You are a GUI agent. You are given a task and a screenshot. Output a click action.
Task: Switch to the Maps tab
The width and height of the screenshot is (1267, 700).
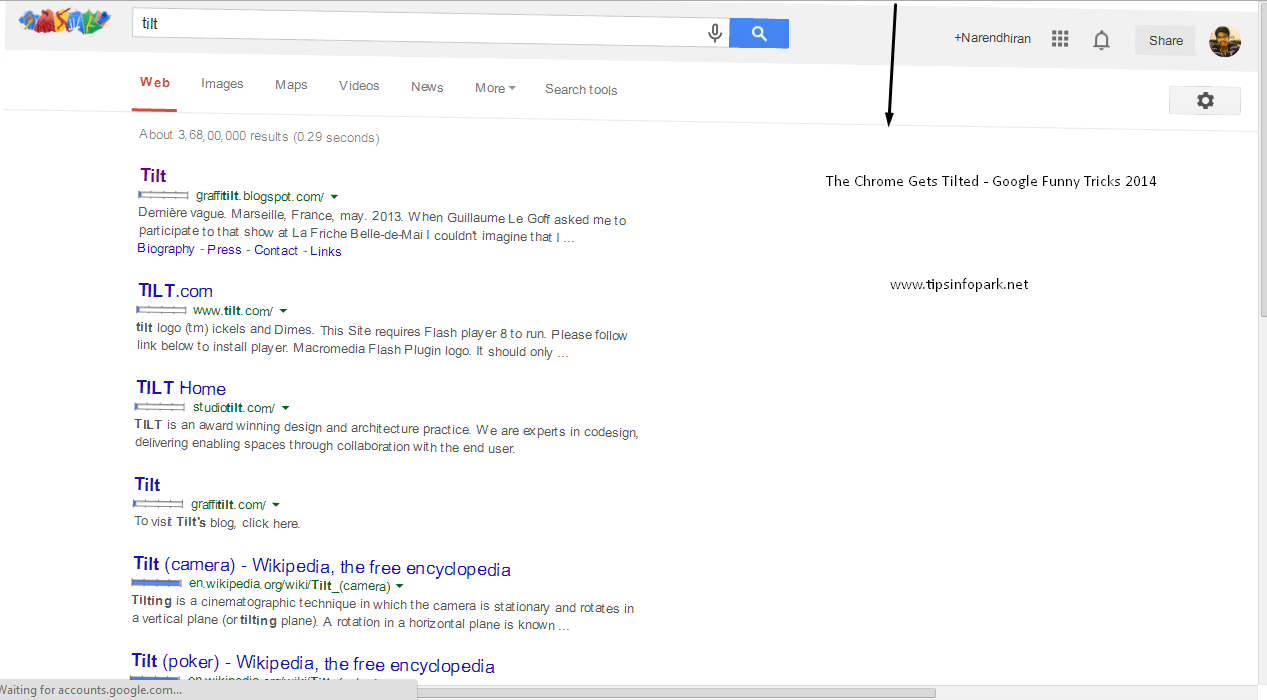pyautogui.click(x=291, y=85)
